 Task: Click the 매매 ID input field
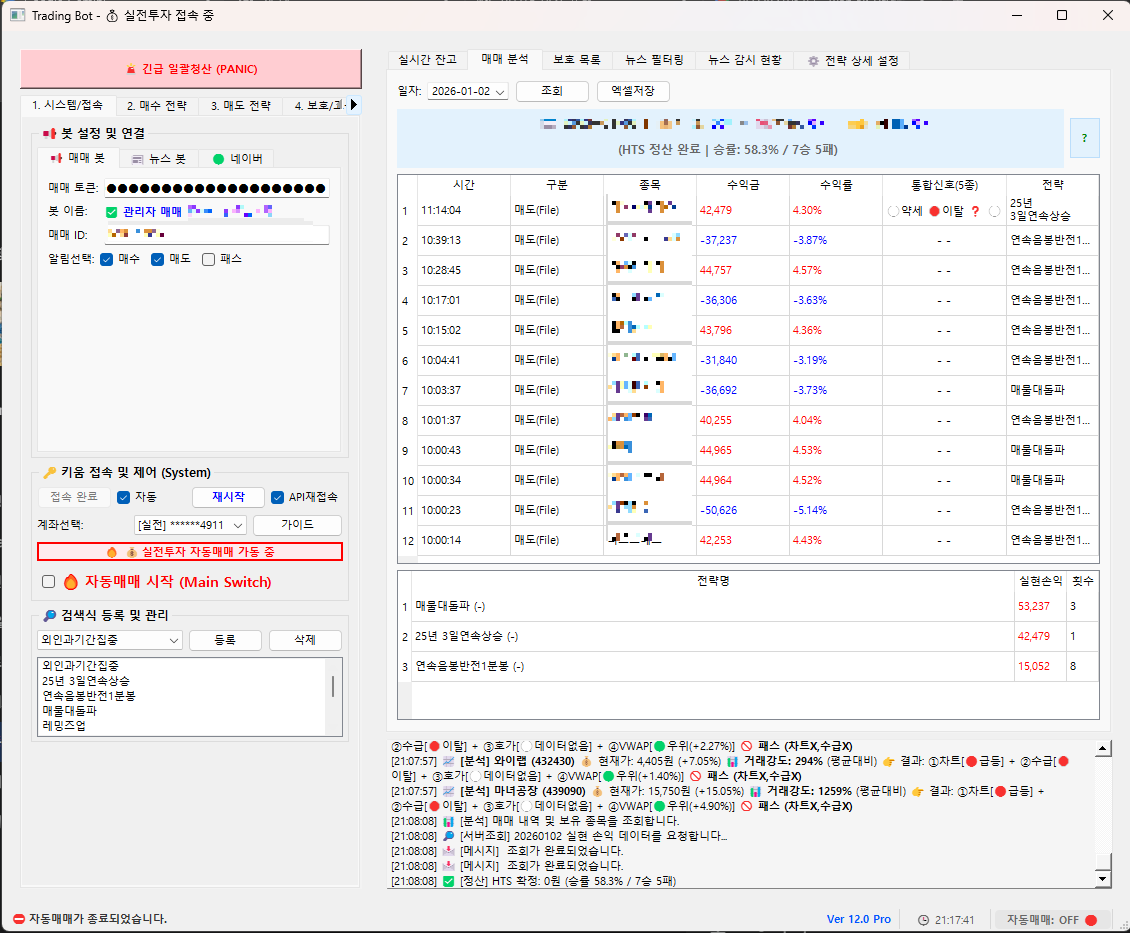click(217, 234)
